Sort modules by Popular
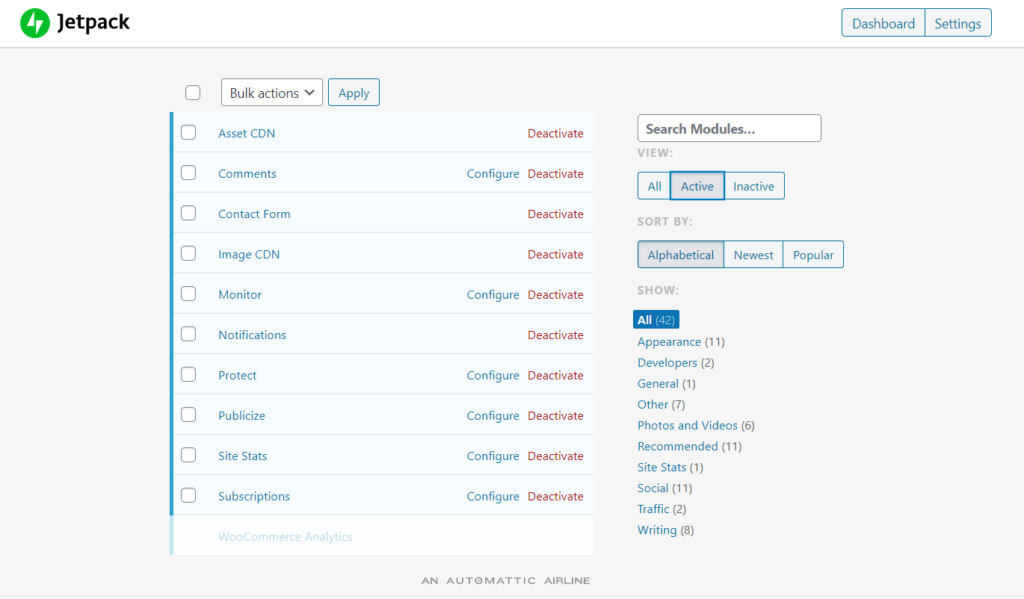 (x=813, y=255)
